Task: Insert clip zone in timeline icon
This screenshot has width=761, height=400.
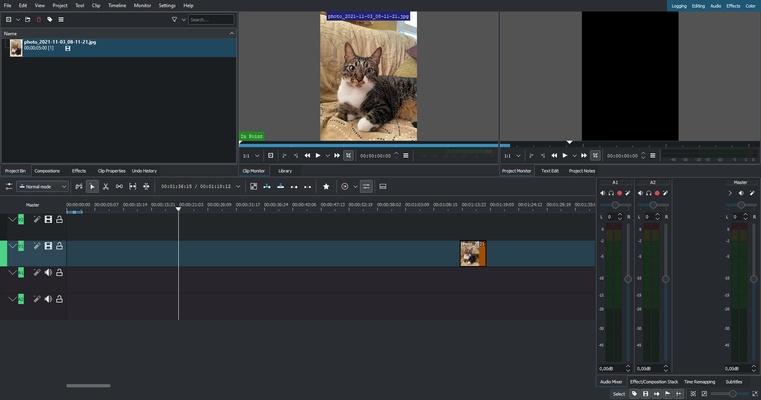Action: [267, 186]
